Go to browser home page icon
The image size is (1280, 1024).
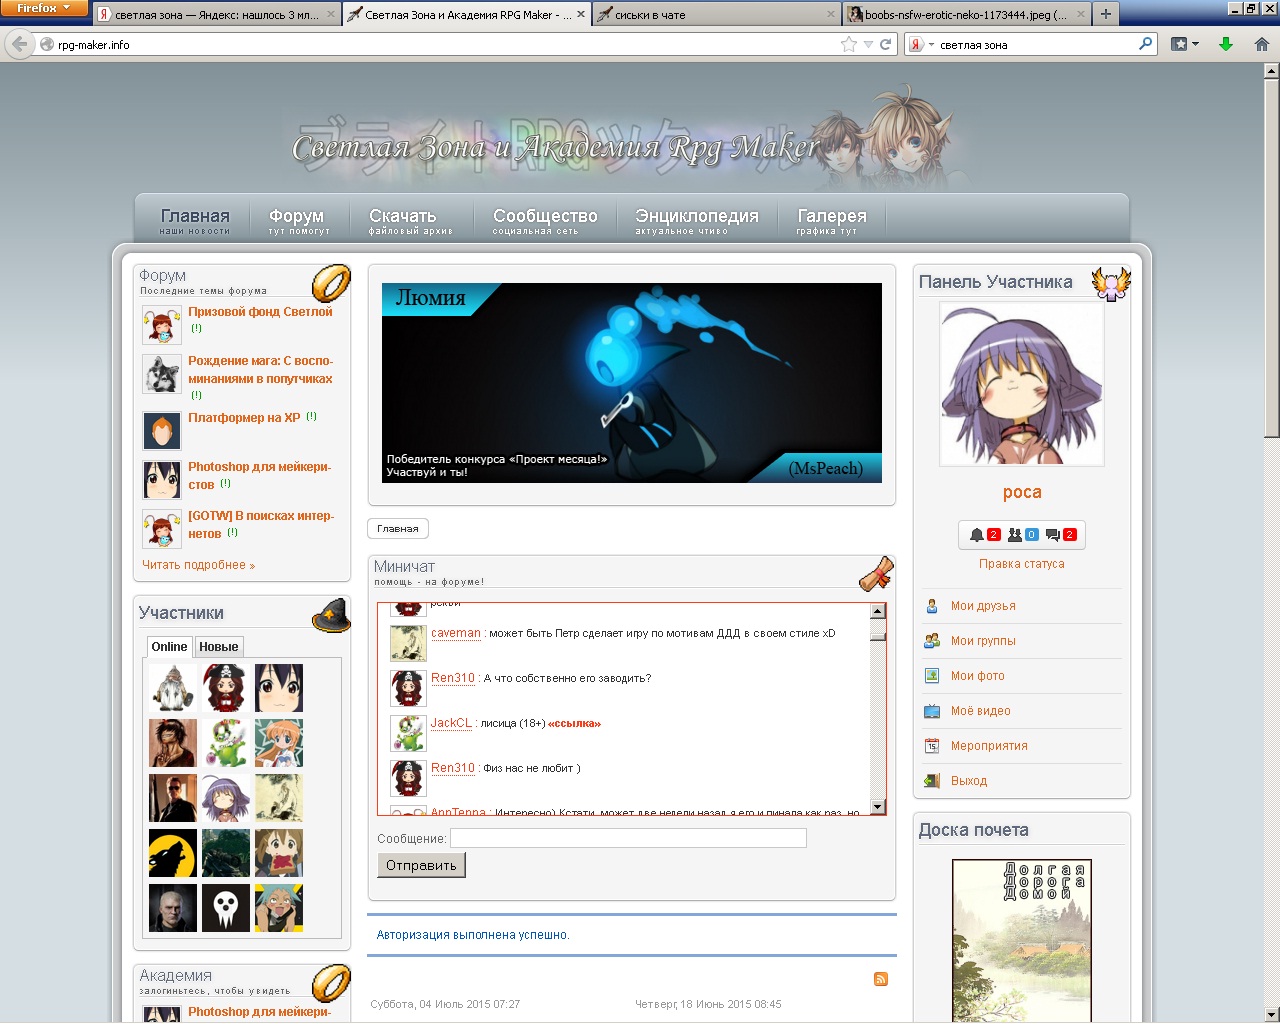(1262, 44)
